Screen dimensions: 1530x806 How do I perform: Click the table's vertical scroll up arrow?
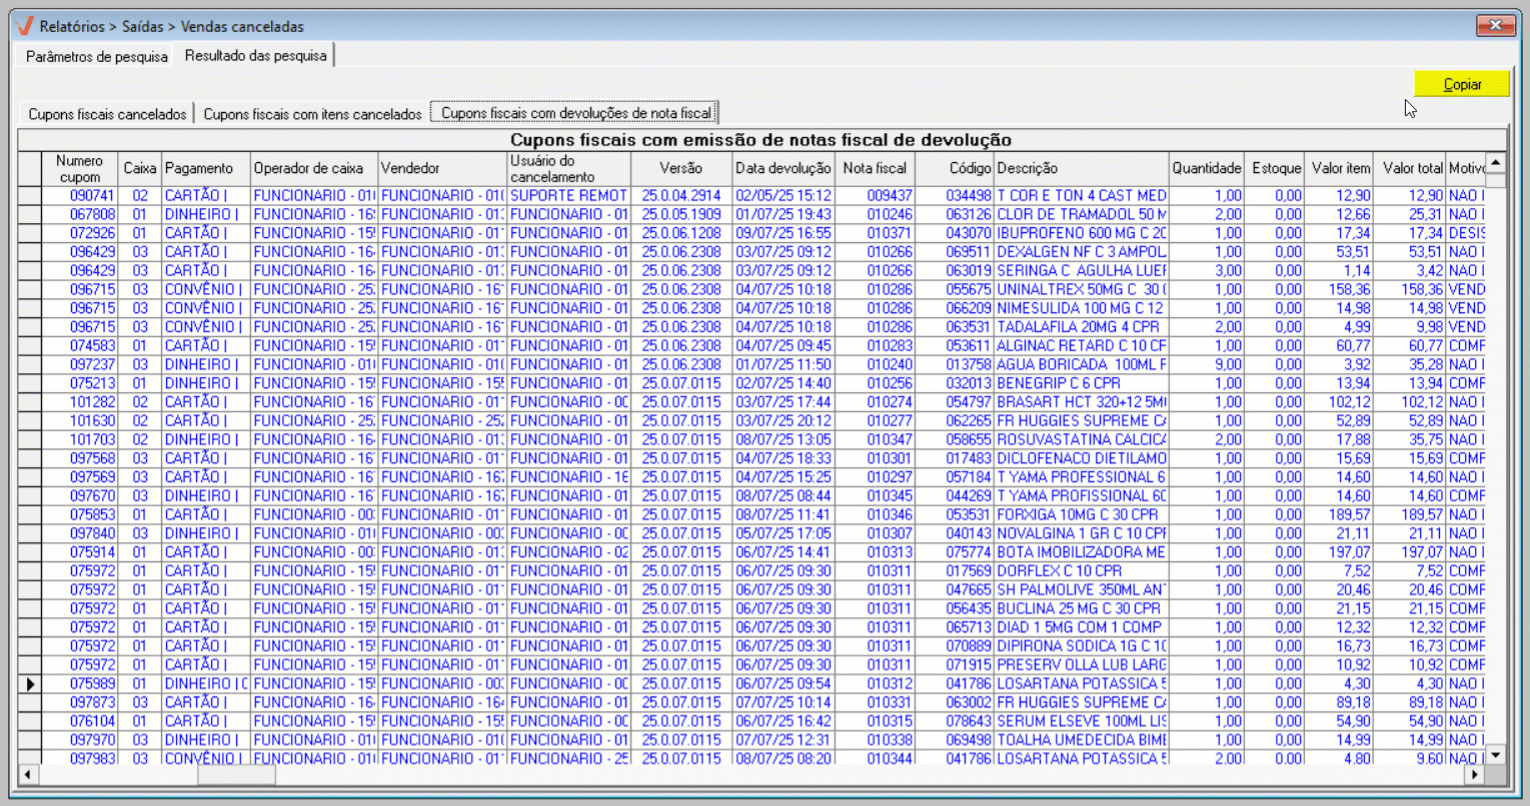pos(1495,162)
